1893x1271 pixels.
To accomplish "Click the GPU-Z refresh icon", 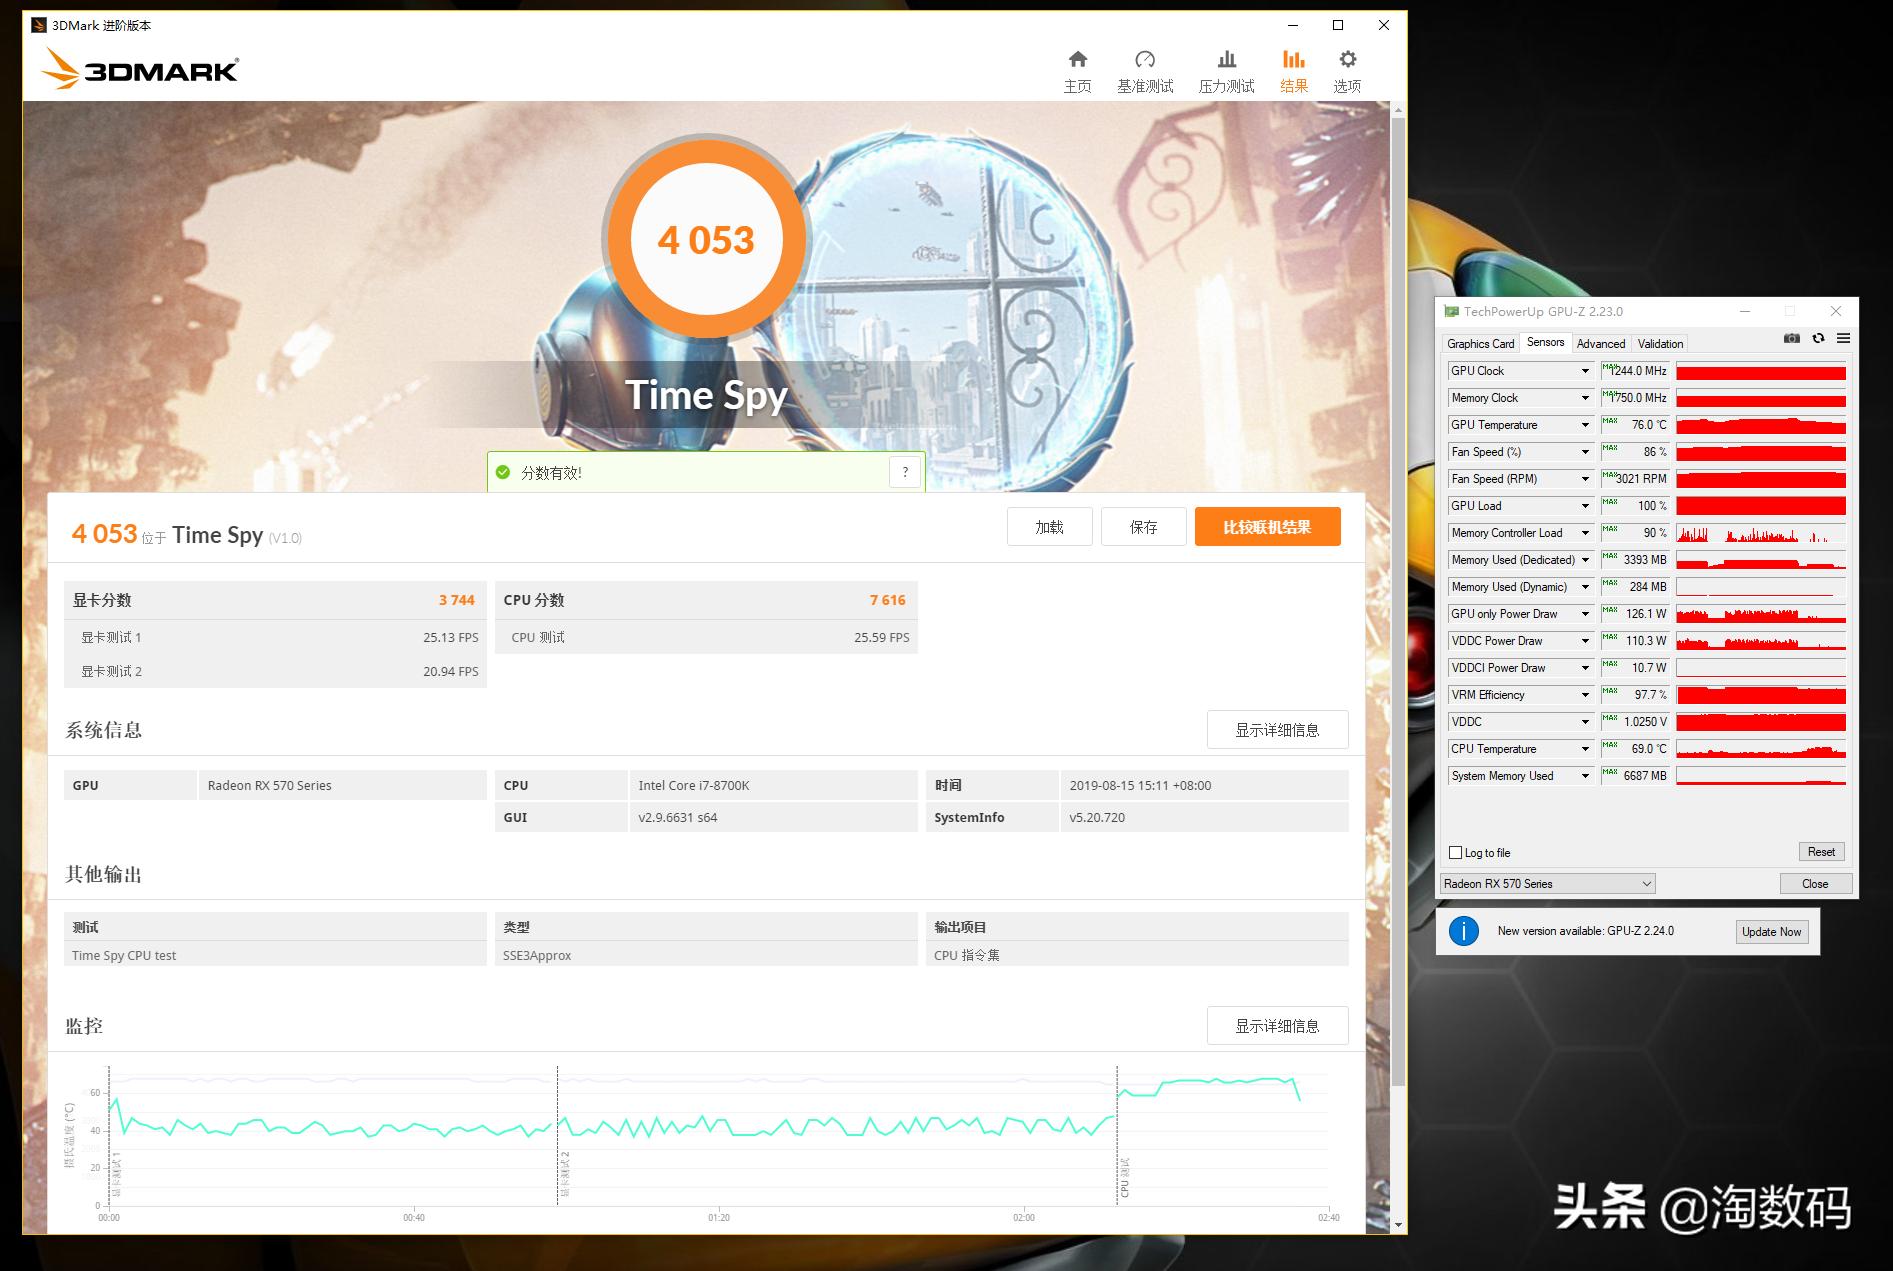I will [1817, 339].
